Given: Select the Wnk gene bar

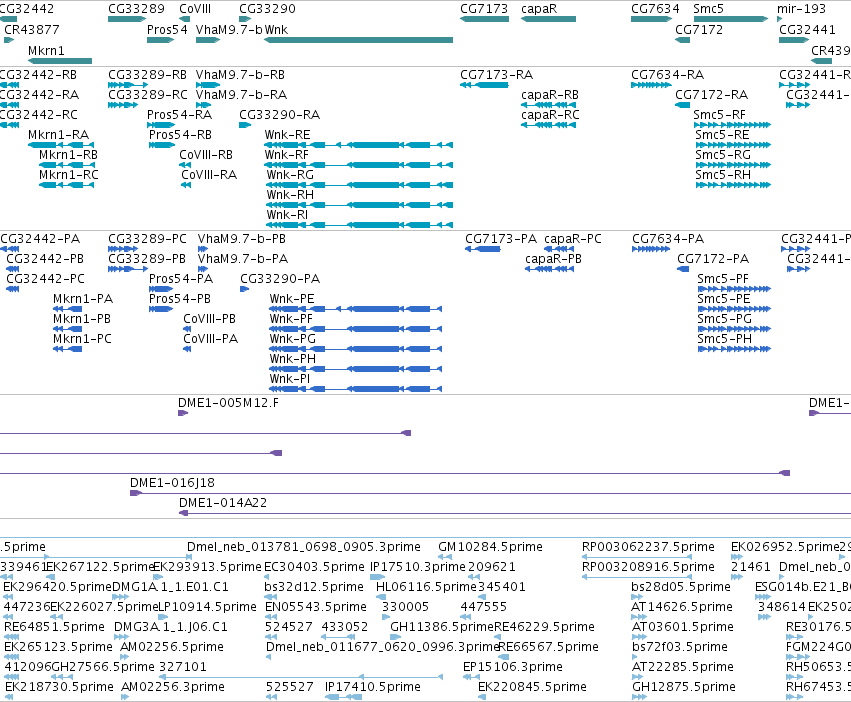Looking at the screenshot, I should [x=358, y=40].
